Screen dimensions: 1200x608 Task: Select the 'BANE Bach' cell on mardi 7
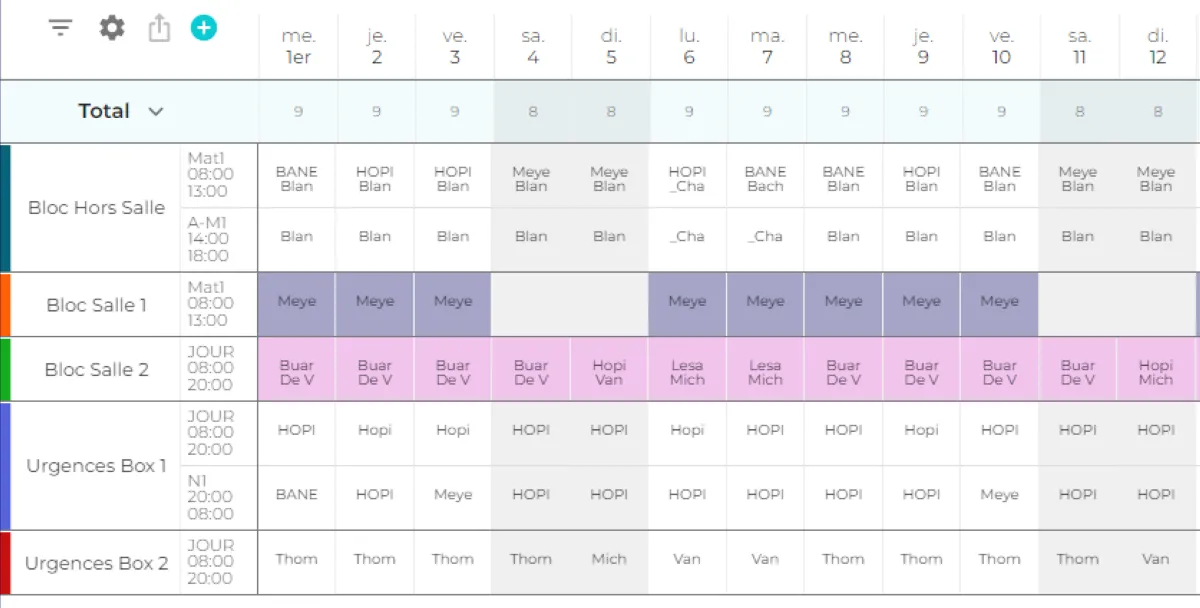(x=766, y=179)
